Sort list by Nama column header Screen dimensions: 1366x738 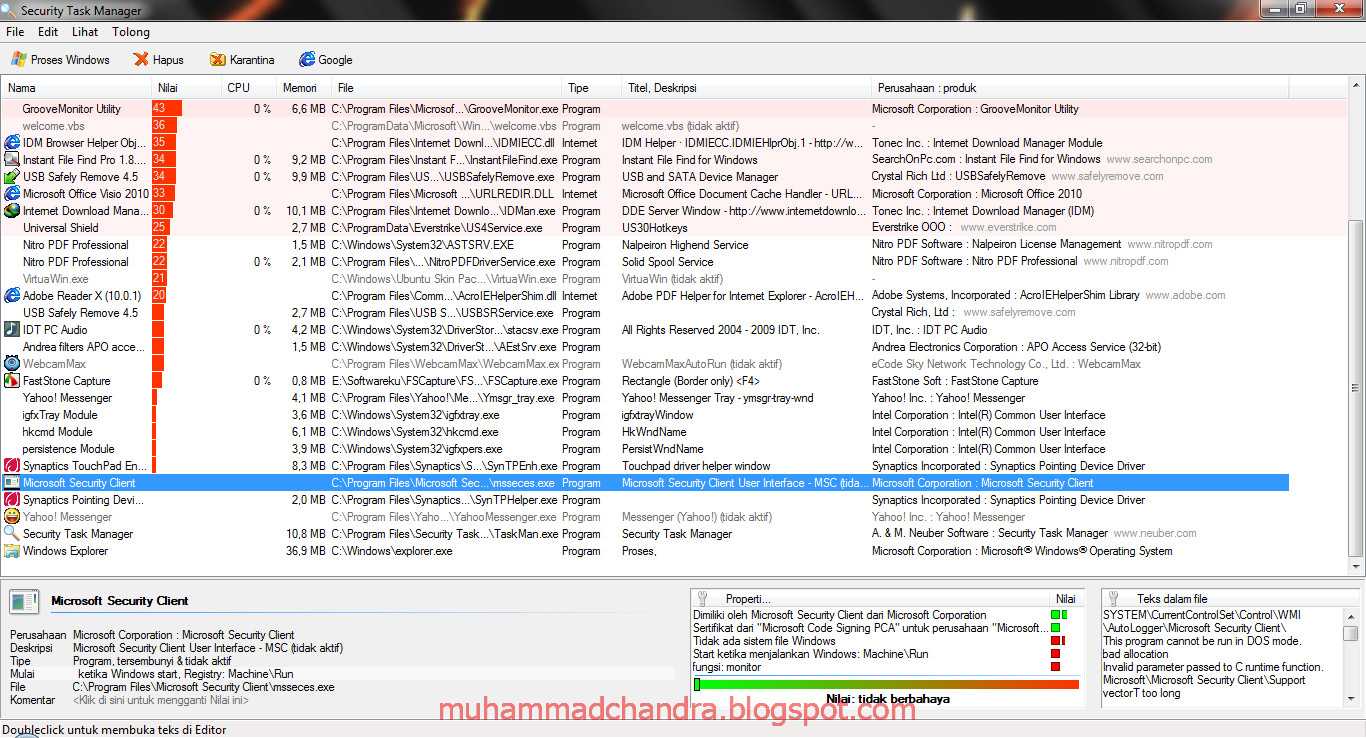[x=76, y=88]
